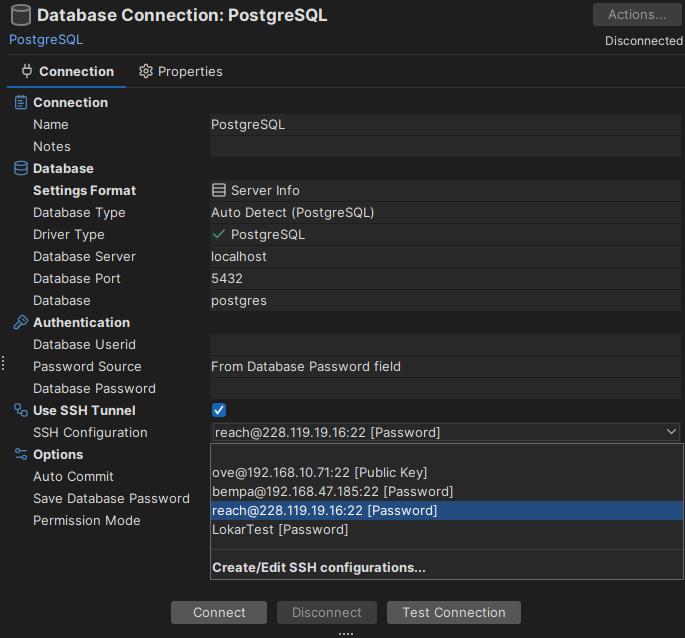Click the database cylinder icon in header

coord(21,15)
